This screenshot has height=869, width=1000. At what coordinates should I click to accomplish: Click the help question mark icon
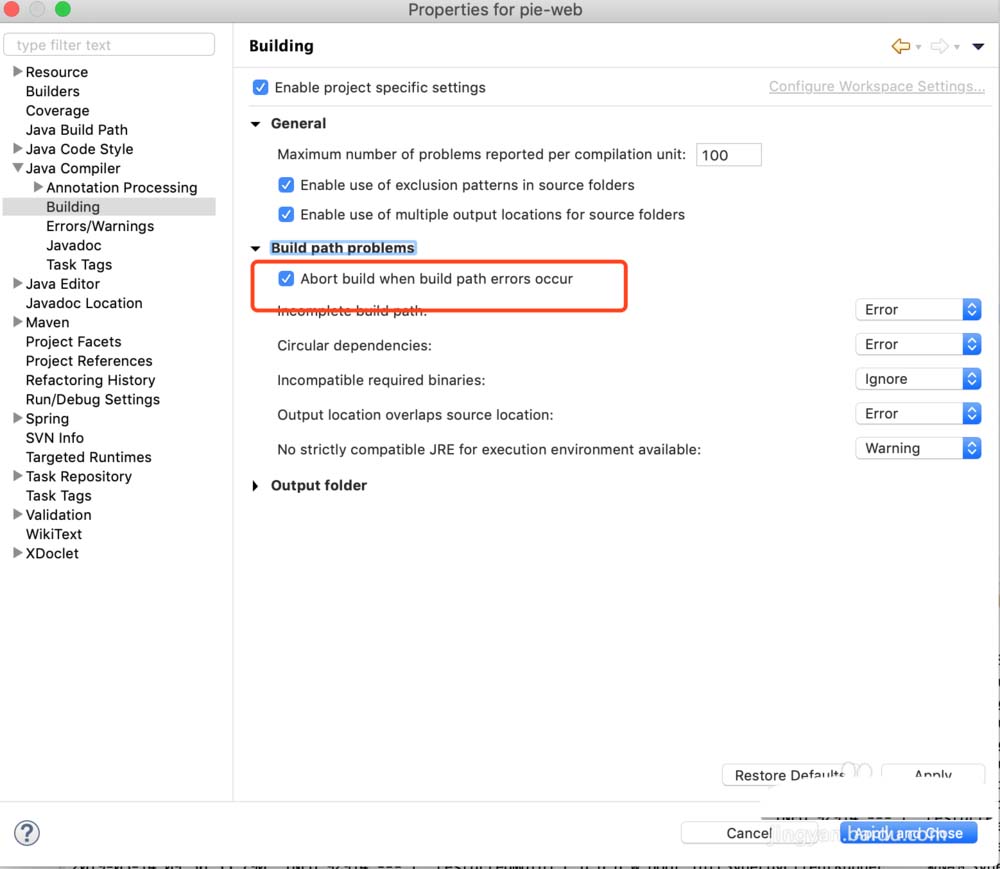27,833
